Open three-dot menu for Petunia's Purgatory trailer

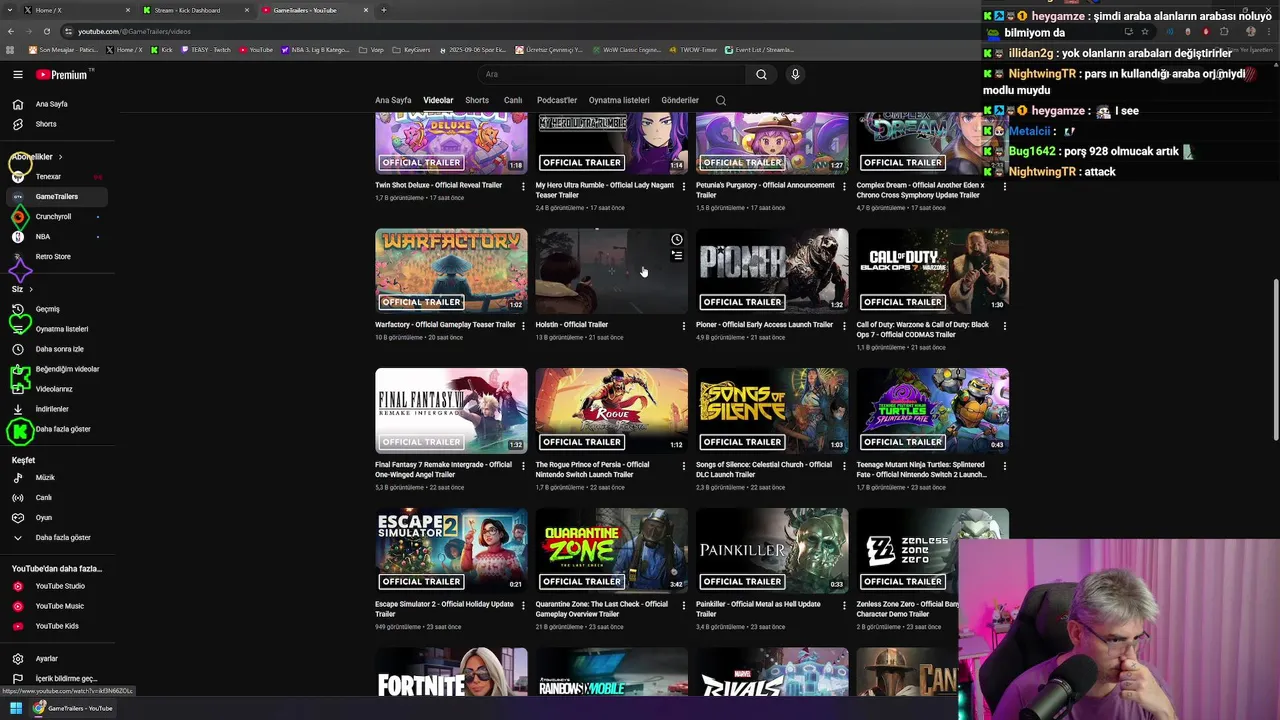844,186
